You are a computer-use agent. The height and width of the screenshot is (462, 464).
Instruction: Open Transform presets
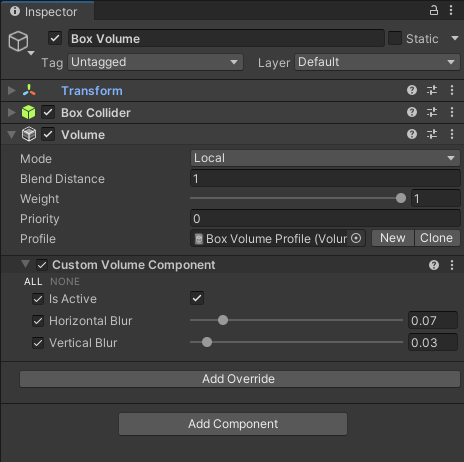[x=432, y=90]
